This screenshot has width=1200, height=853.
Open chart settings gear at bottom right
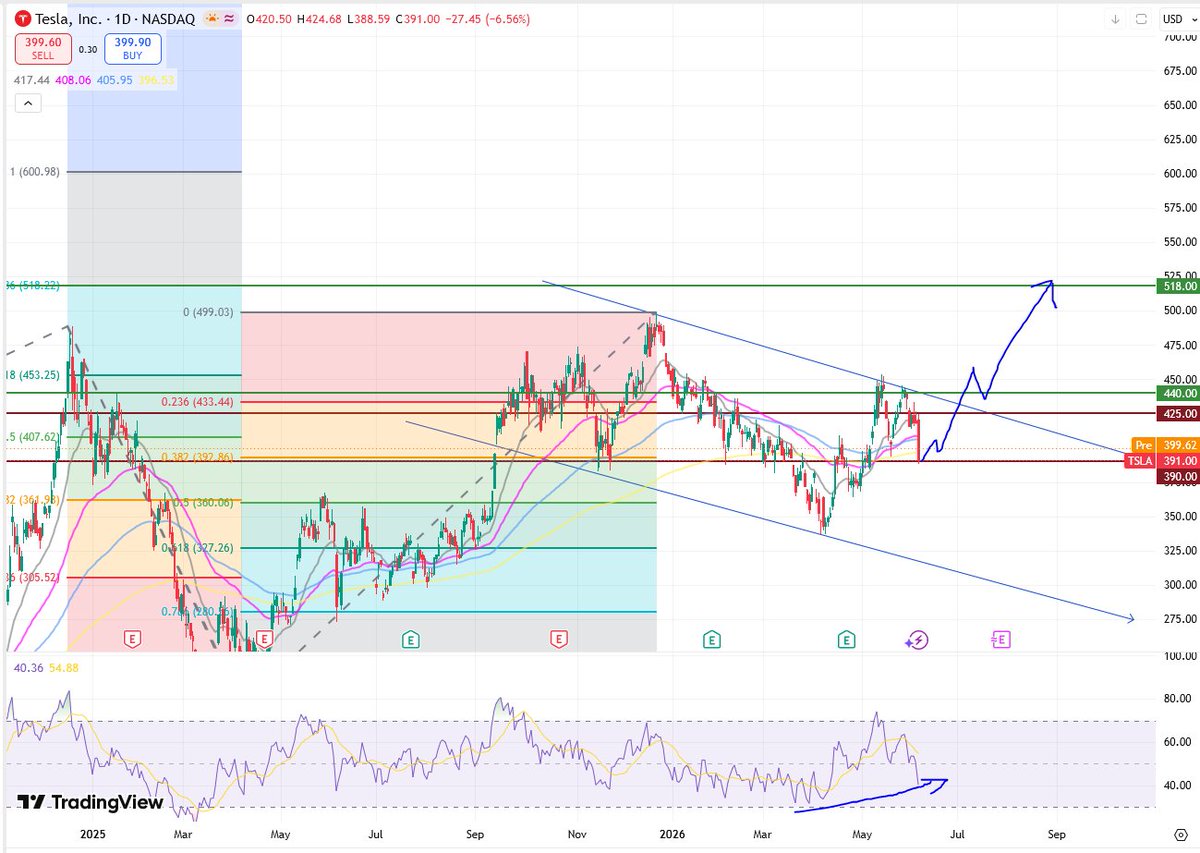pos(1180,834)
